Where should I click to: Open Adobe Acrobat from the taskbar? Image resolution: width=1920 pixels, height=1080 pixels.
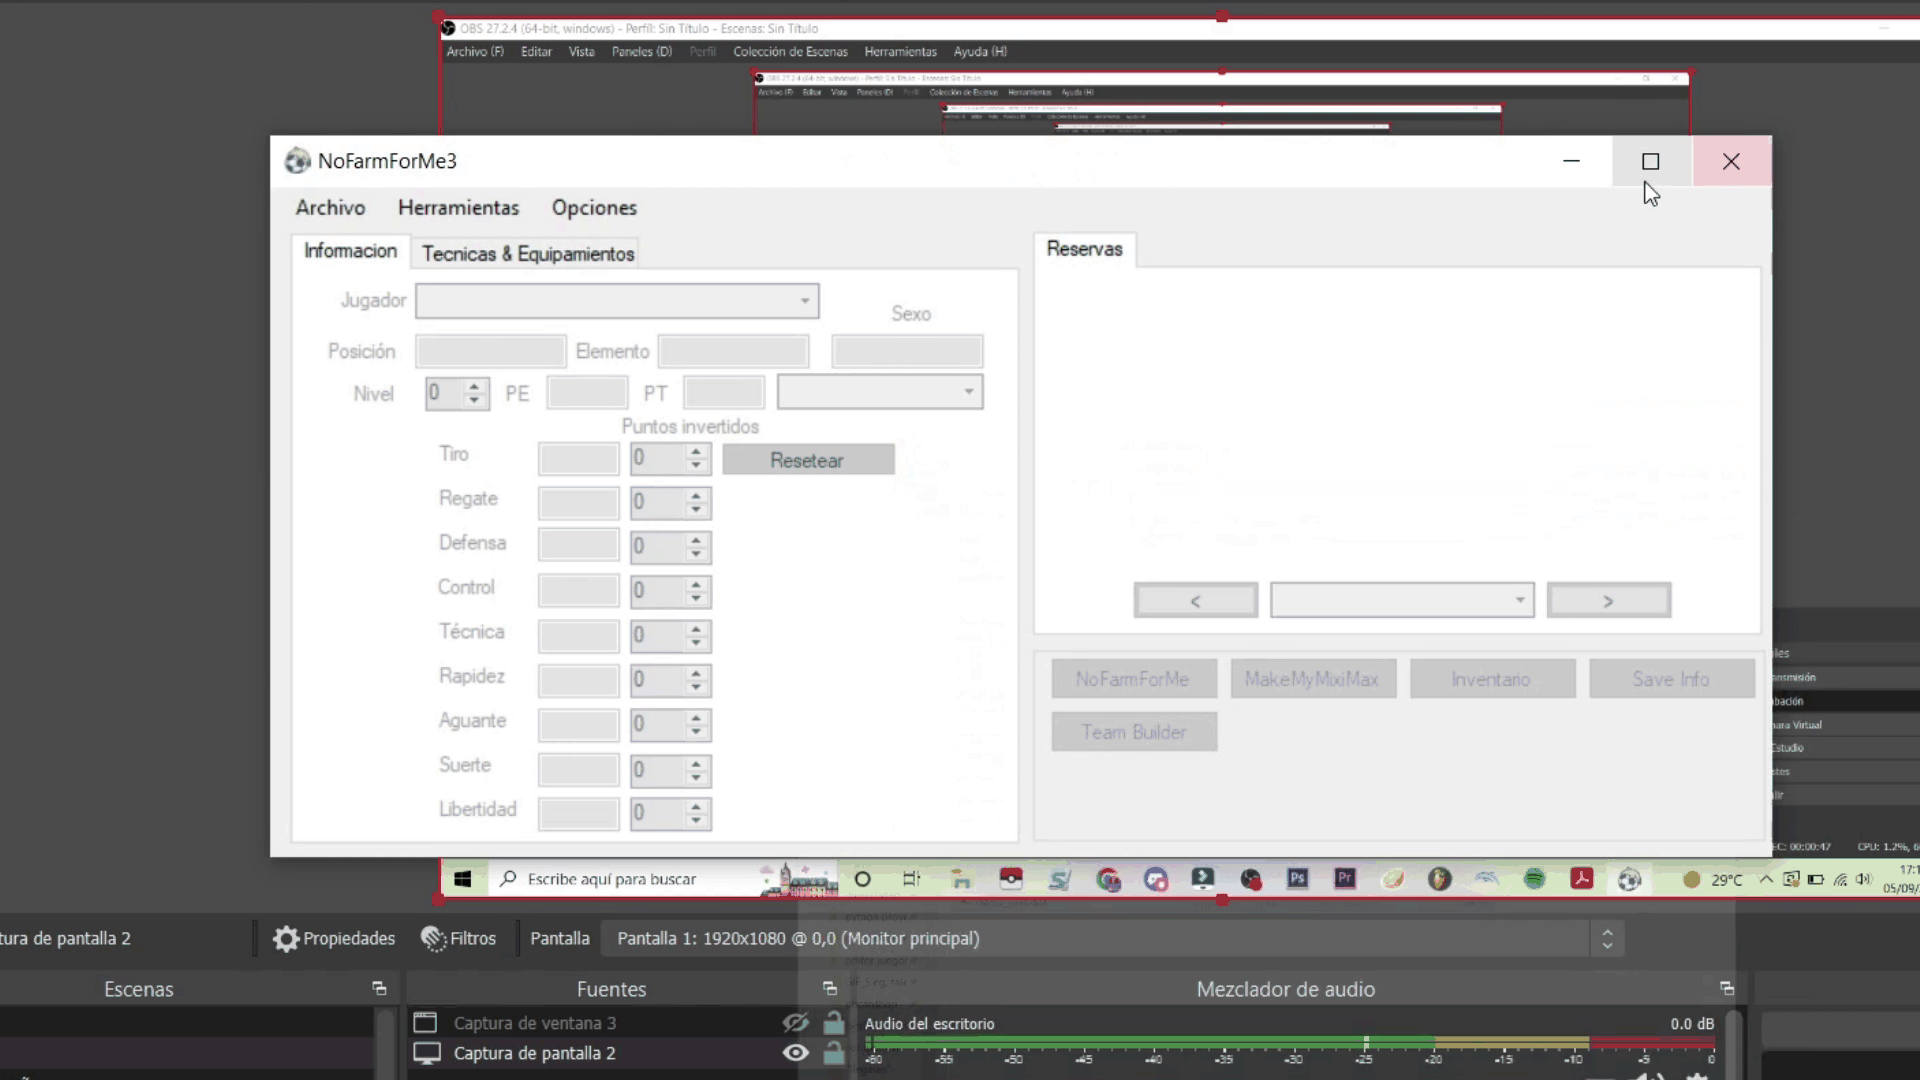point(1581,879)
